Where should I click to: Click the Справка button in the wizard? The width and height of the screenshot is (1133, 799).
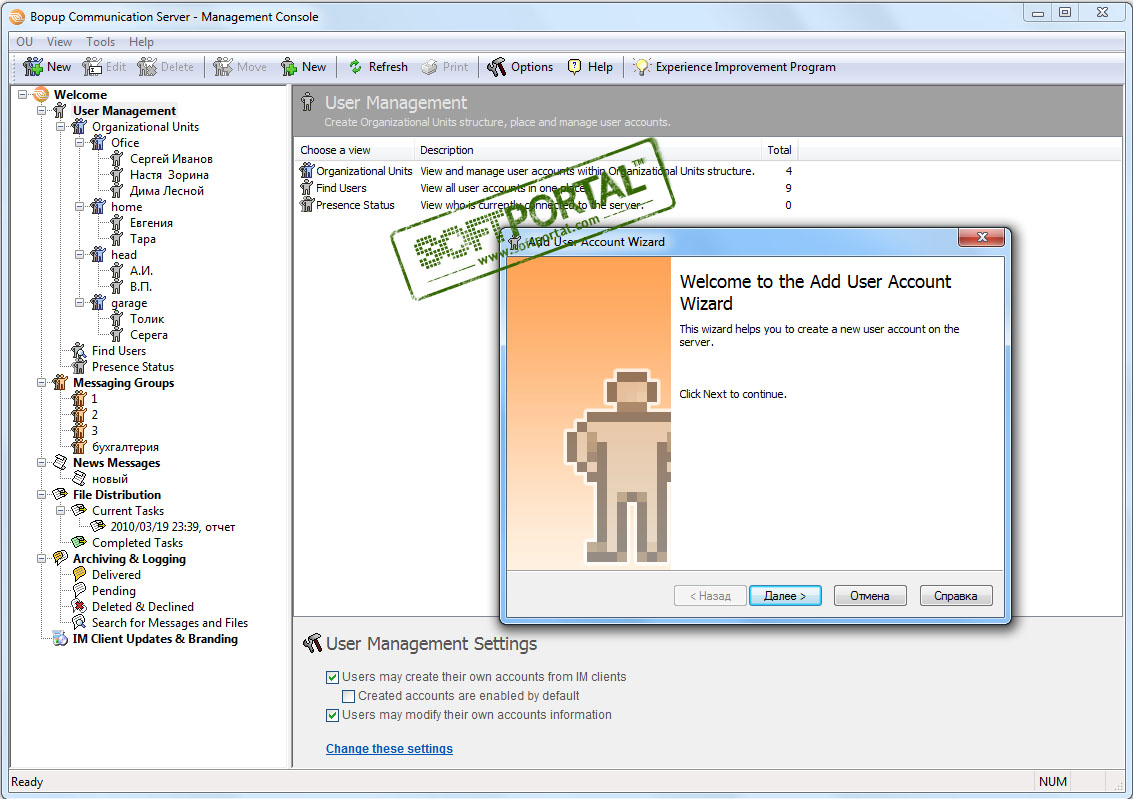[956, 596]
